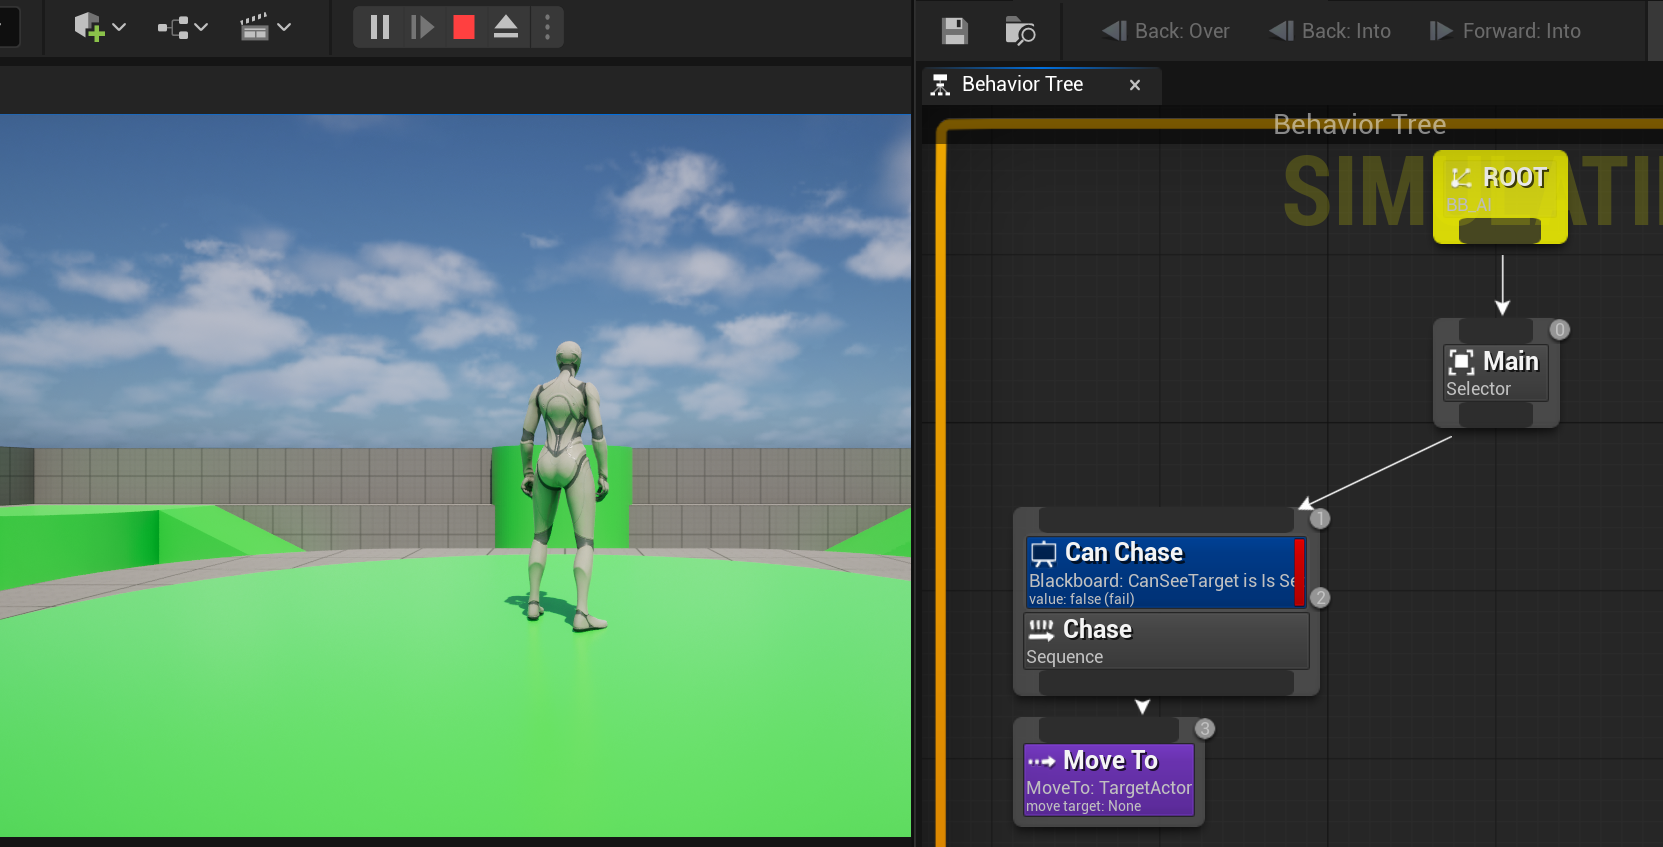1663x847 pixels.
Task: Pause the simulation
Action: click(380, 27)
